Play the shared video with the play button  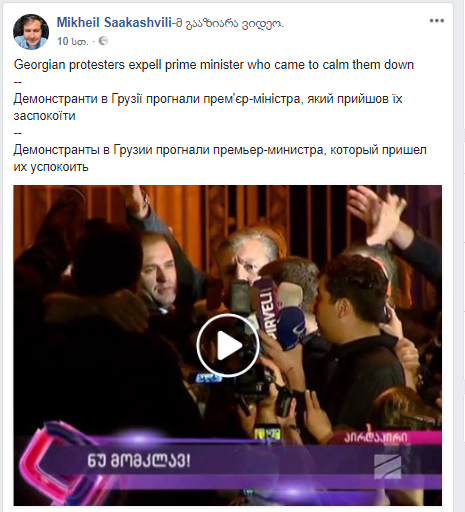228,345
